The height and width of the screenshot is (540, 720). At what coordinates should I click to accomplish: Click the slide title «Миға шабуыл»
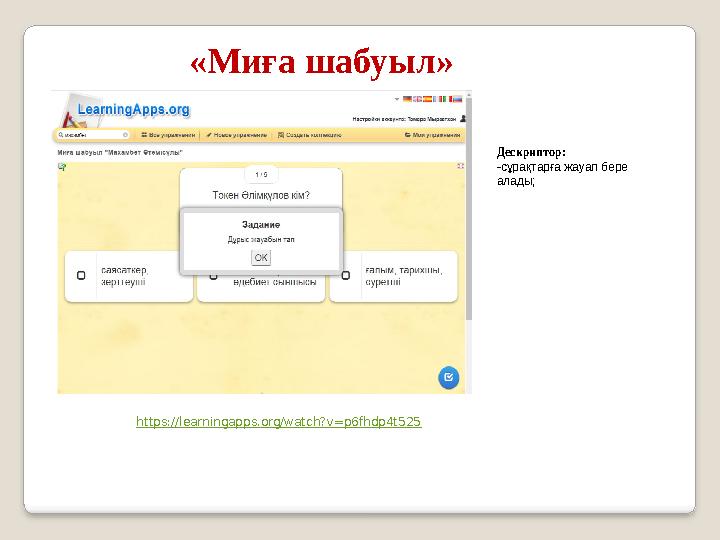321,62
